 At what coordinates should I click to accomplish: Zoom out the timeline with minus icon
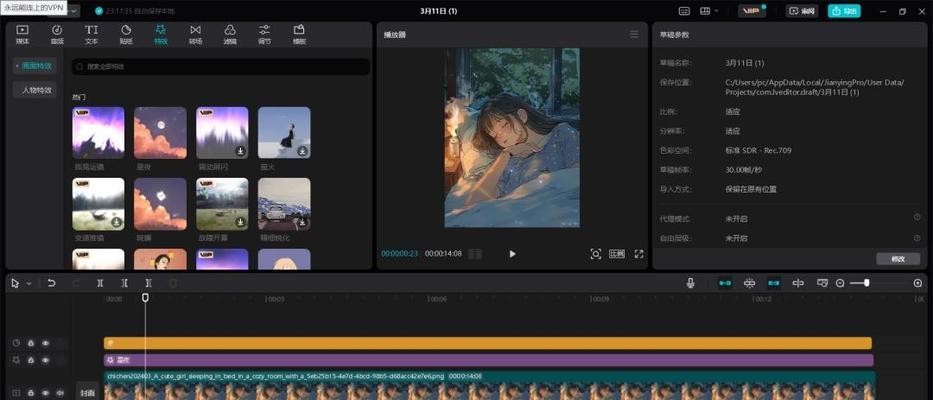[840, 283]
